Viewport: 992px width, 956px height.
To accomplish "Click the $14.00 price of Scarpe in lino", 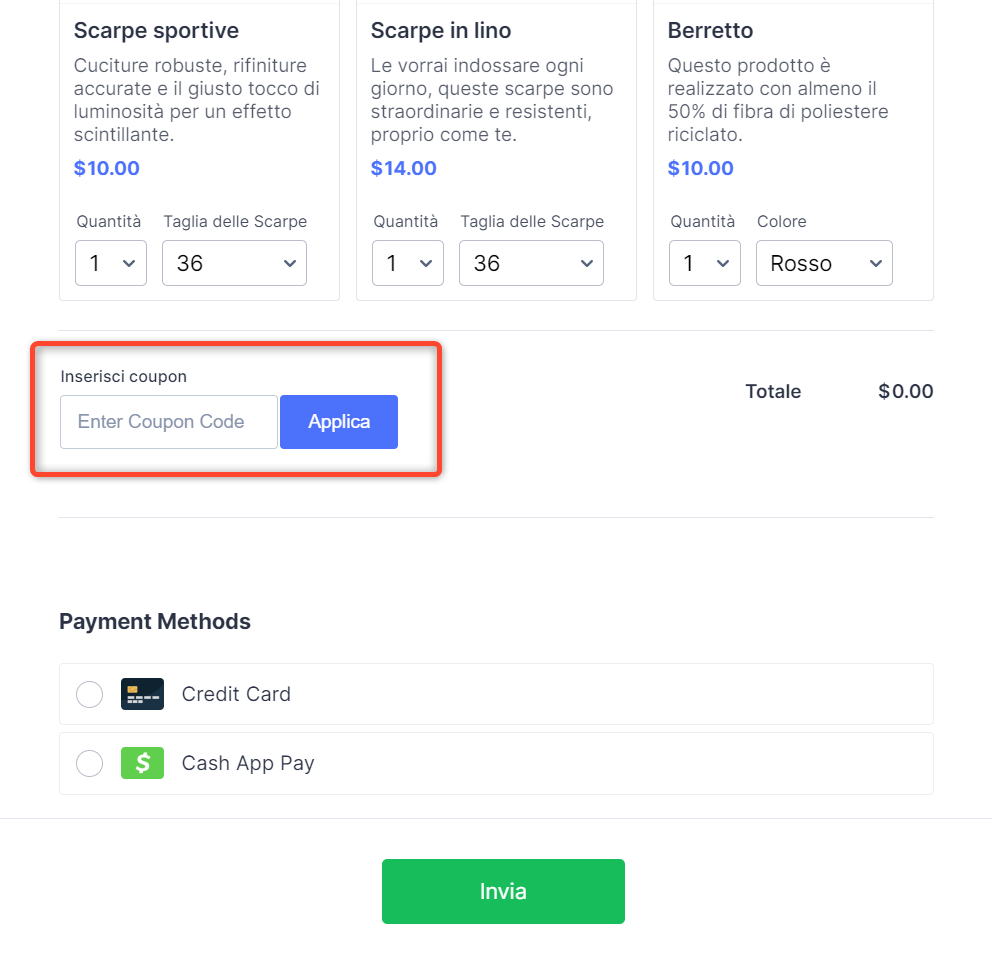I will point(404,168).
